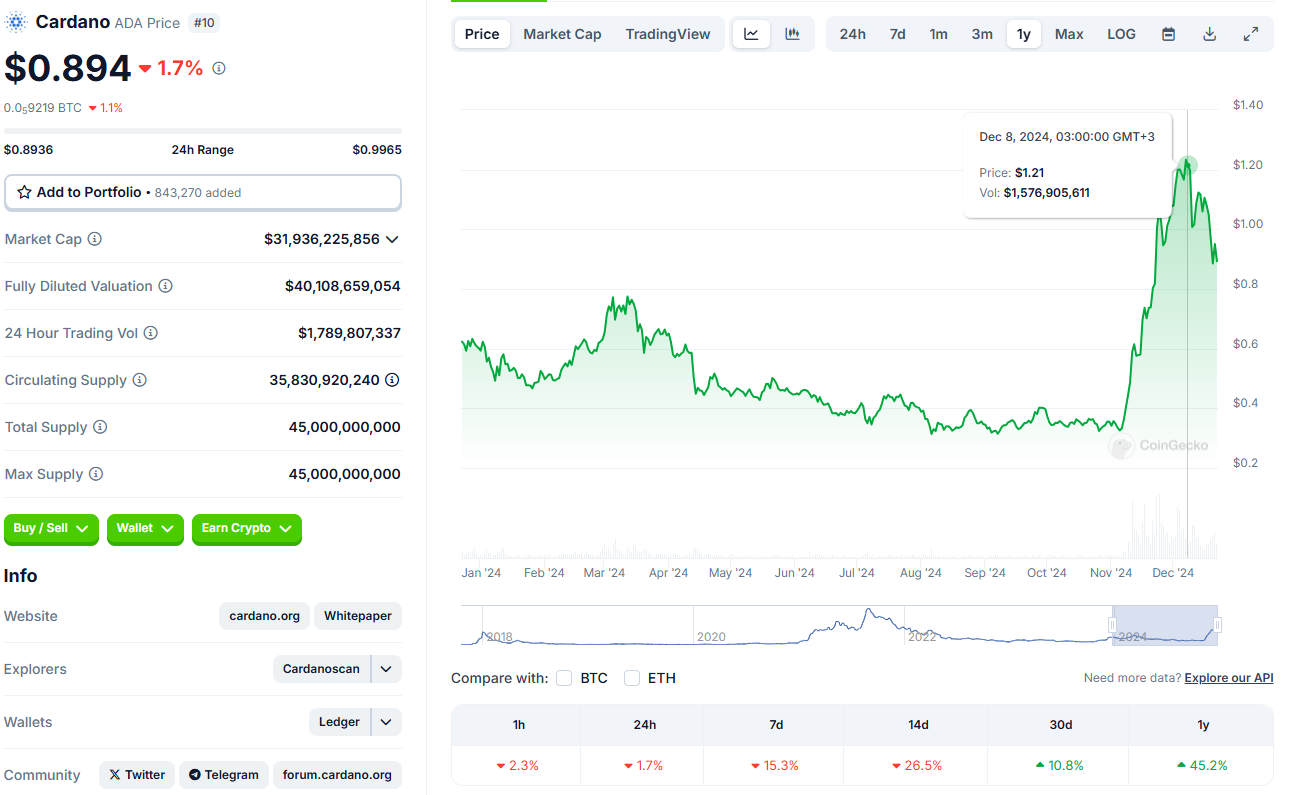
Task: Expand the Explorers dropdown arrow
Action: point(386,669)
